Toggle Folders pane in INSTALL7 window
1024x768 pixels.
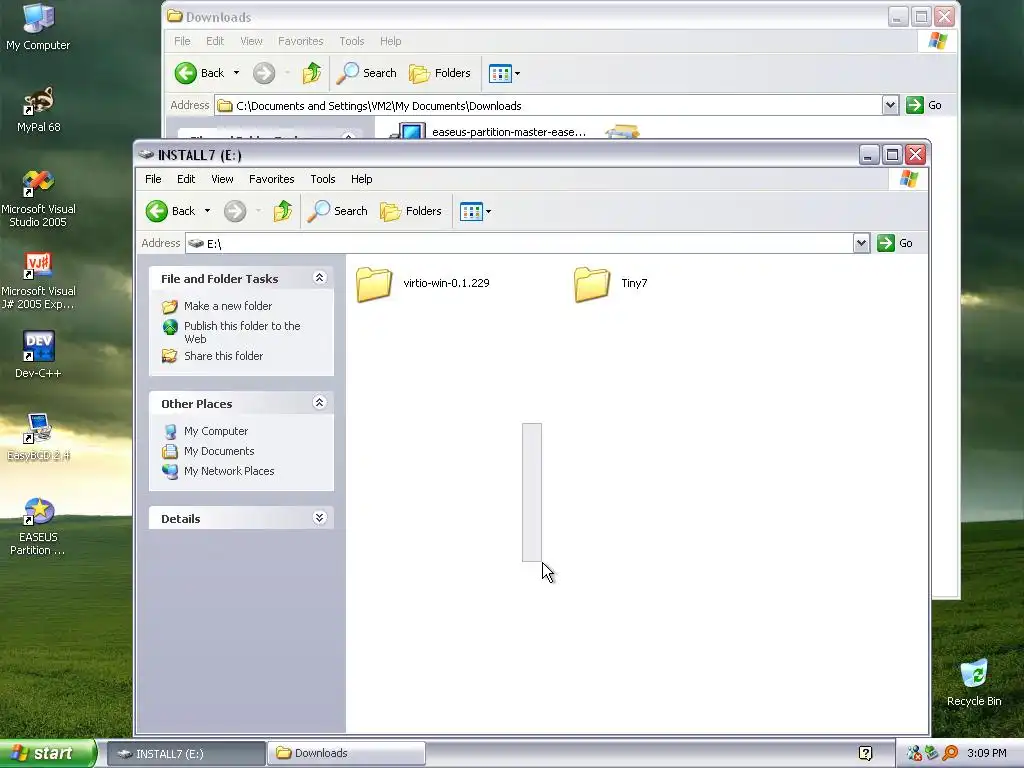tap(411, 211)
